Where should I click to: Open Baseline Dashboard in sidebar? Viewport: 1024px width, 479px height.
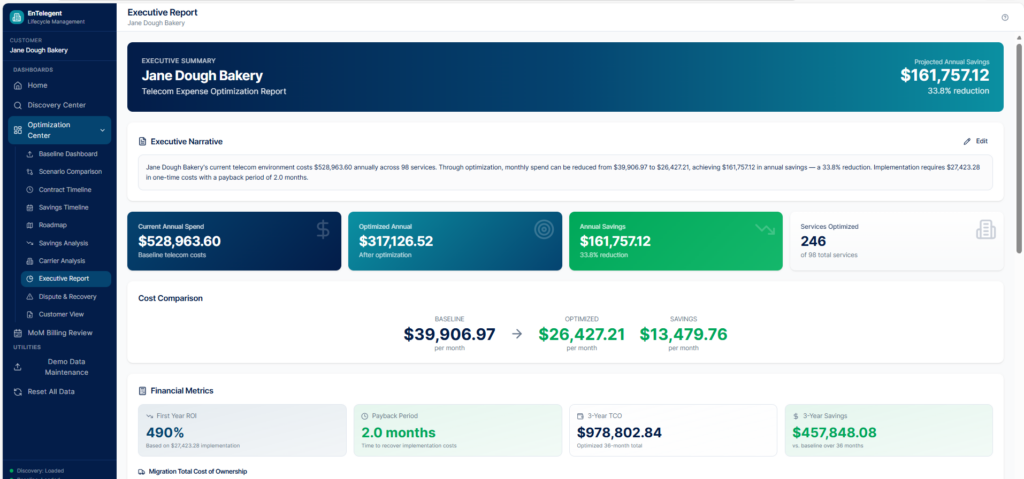(x=67, y=154)
